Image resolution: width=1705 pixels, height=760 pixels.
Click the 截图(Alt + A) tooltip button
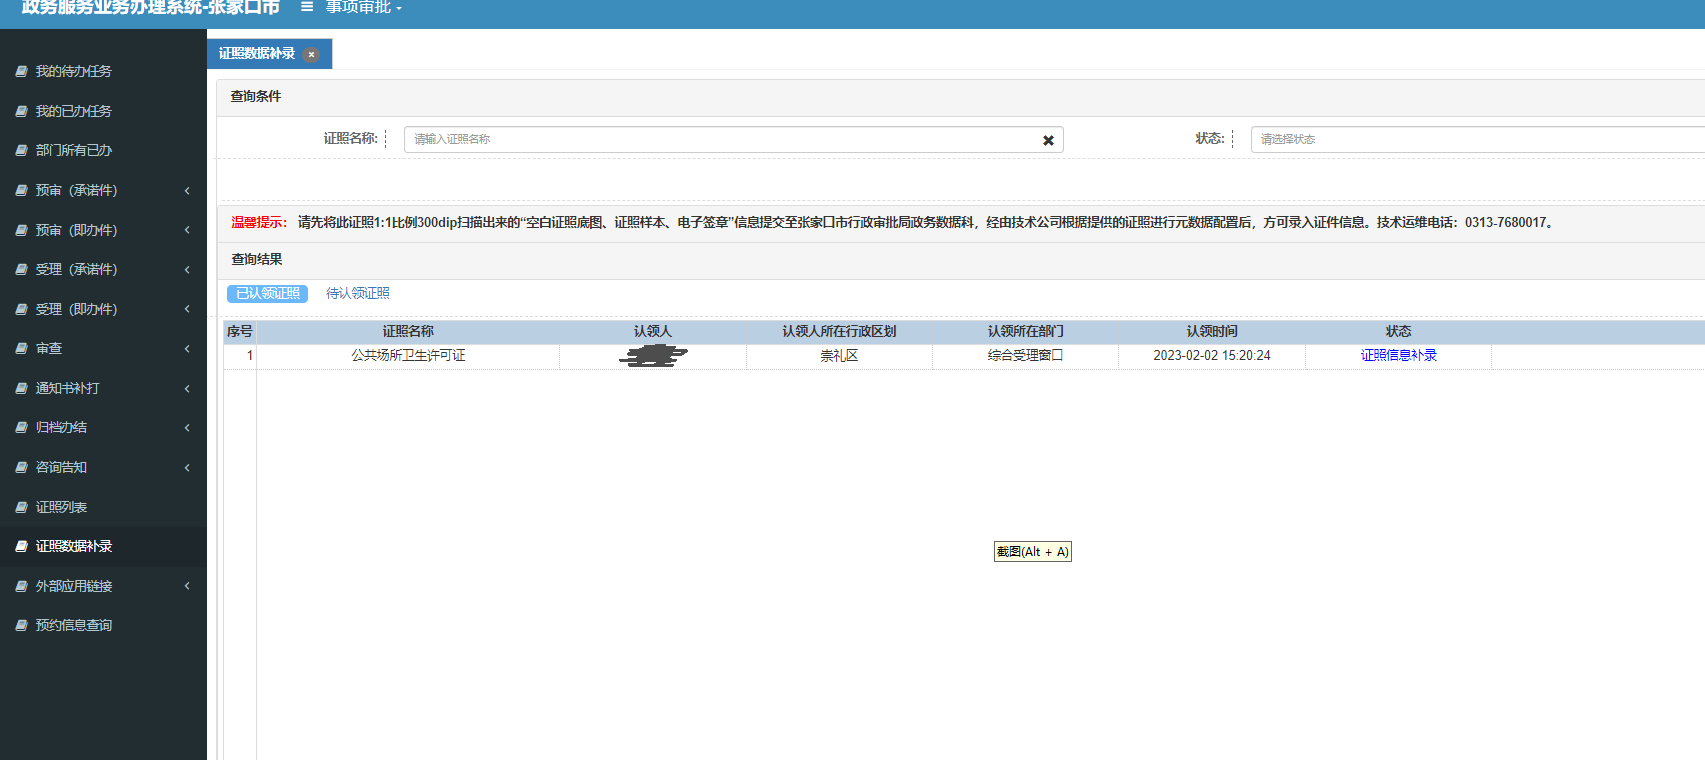(x=1033, y=551)
